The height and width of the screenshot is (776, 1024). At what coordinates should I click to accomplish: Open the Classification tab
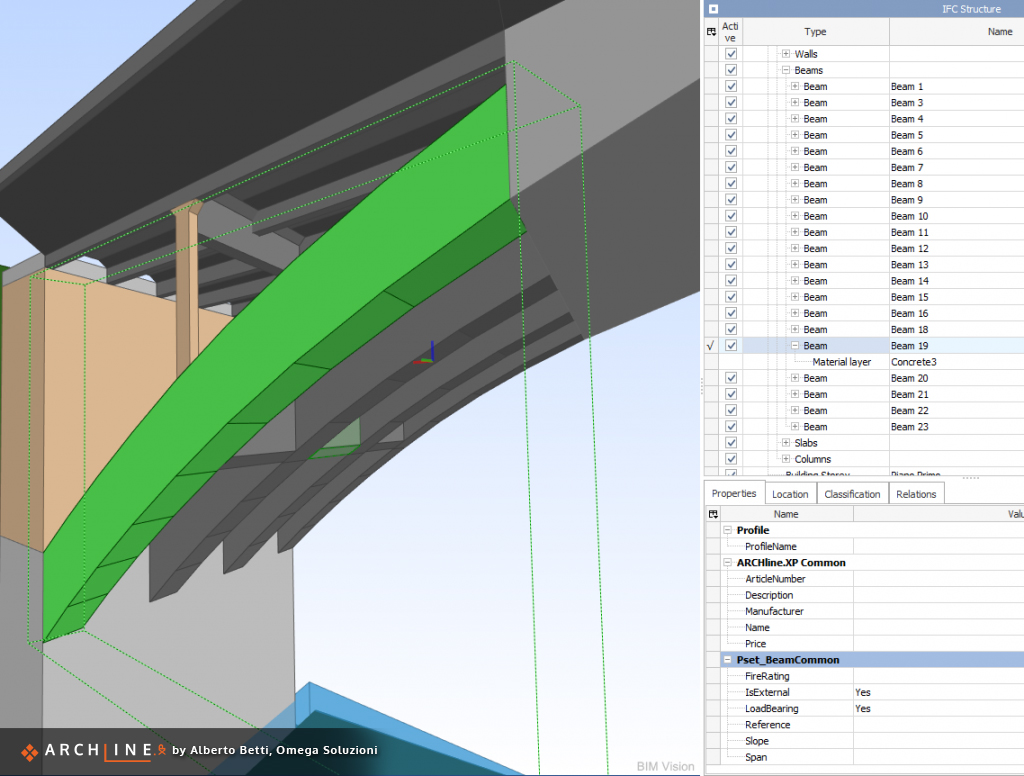(852, 494)
